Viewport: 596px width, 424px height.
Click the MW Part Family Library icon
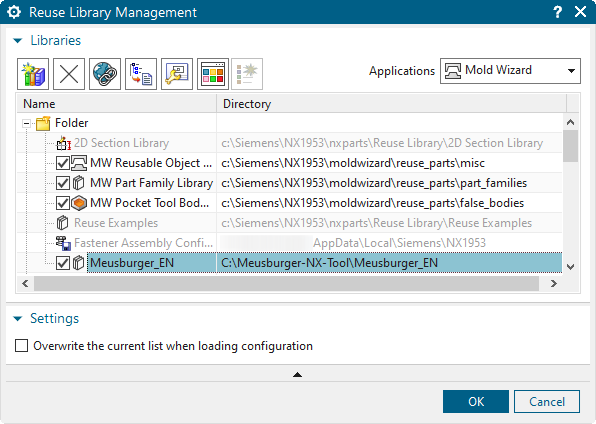78,183
